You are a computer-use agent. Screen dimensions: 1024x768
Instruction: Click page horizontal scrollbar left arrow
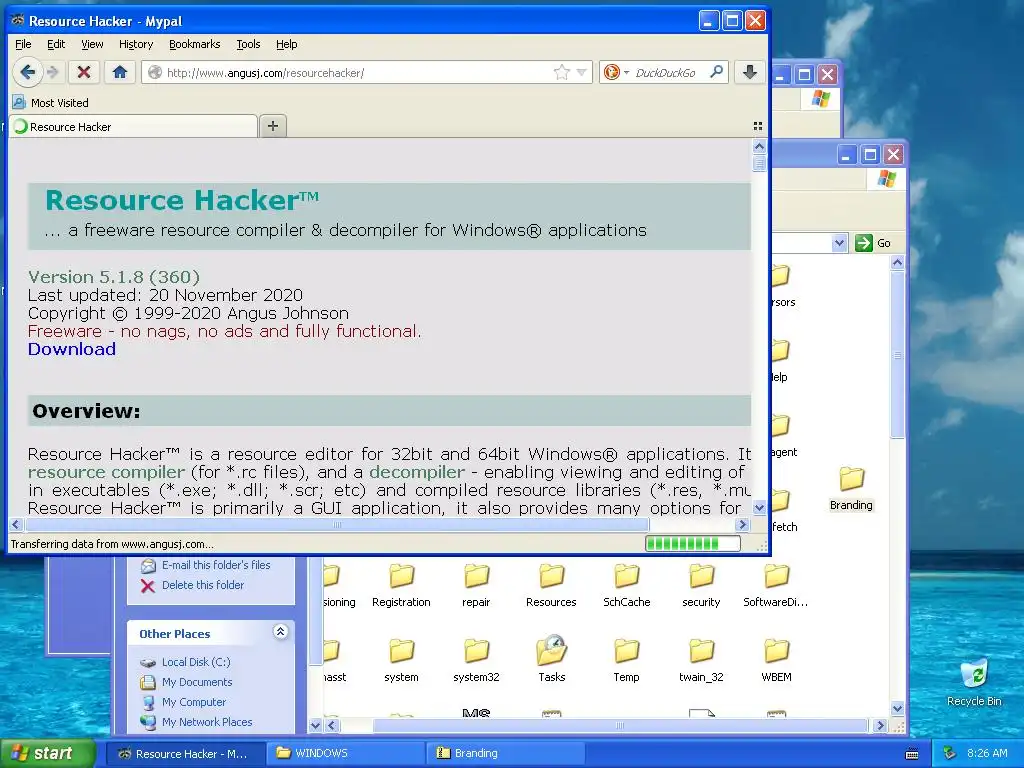tap(16, 524)
